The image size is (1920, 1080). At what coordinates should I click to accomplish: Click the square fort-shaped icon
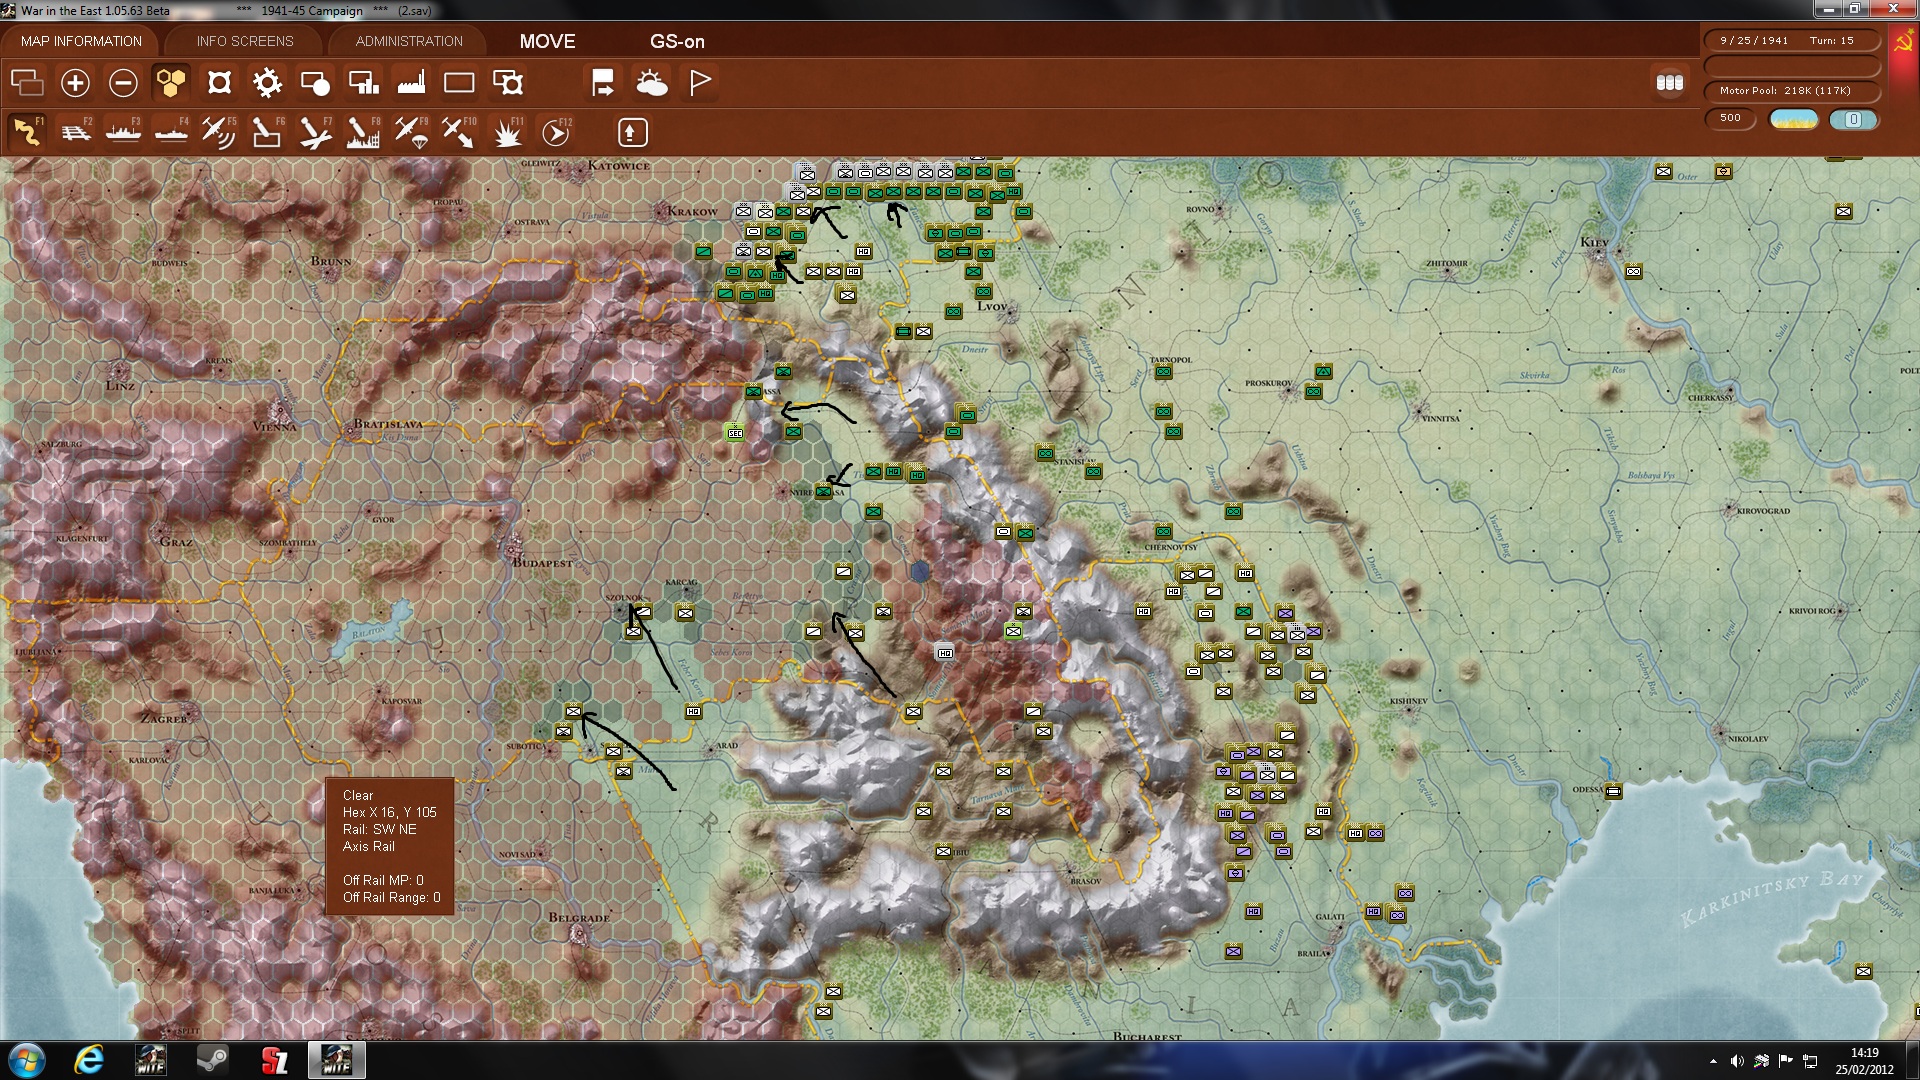[219, 83]
